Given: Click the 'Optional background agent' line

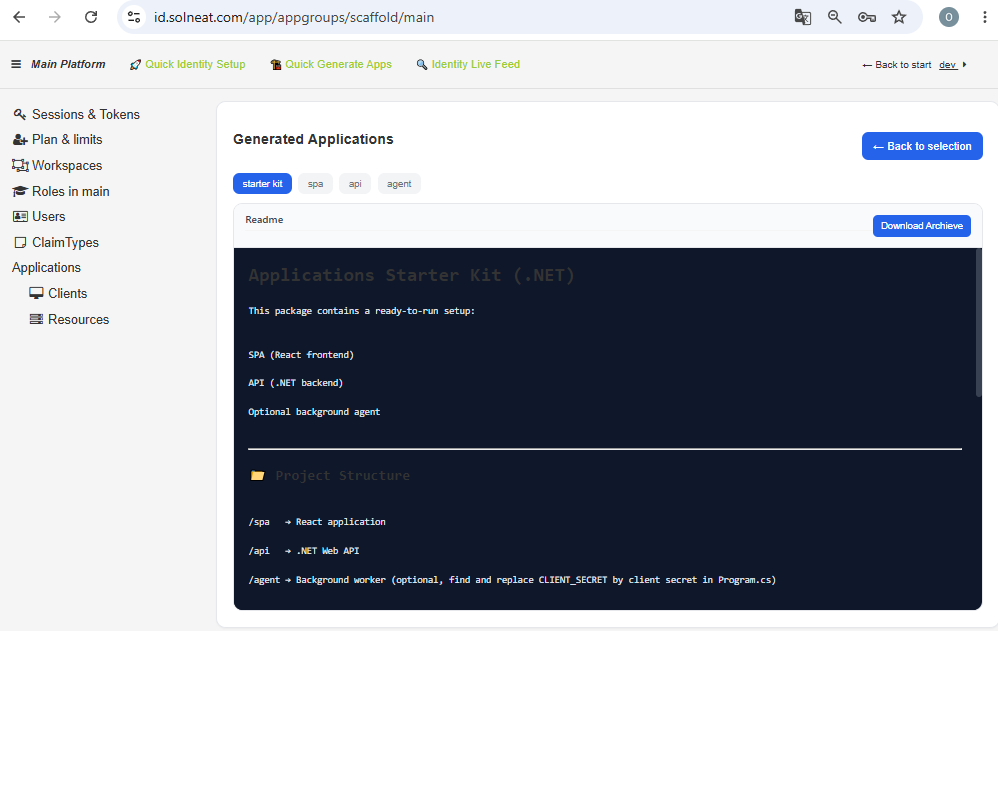Looking at the screenshot, I should (x=314, y=412).
